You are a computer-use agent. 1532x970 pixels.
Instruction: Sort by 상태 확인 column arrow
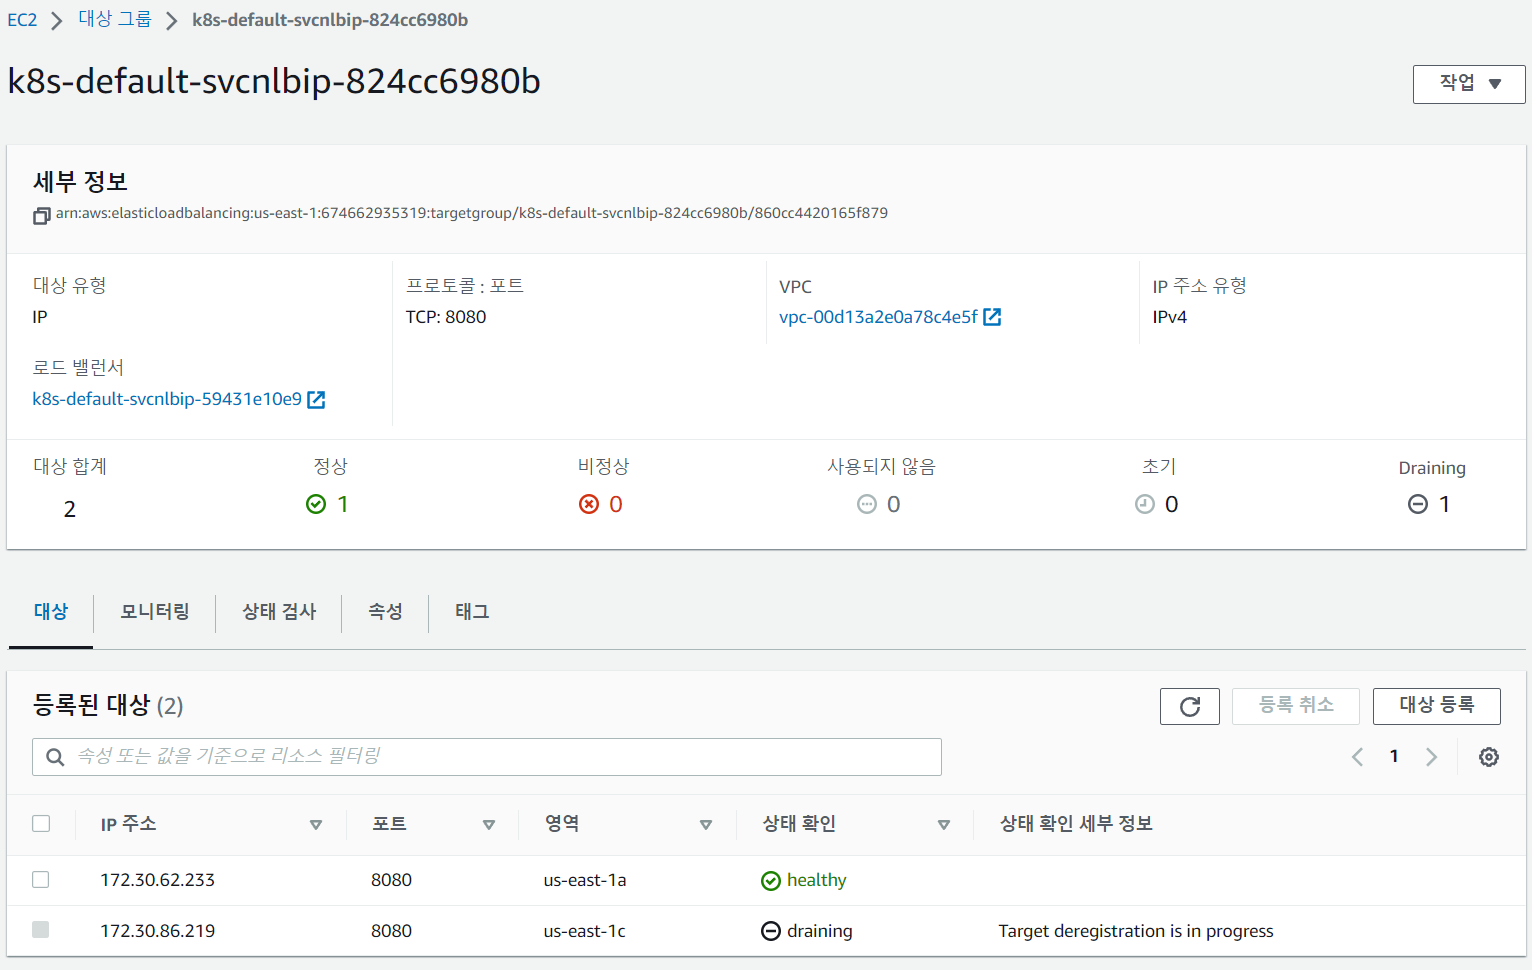pyautogui.click(x=943, y=825)
